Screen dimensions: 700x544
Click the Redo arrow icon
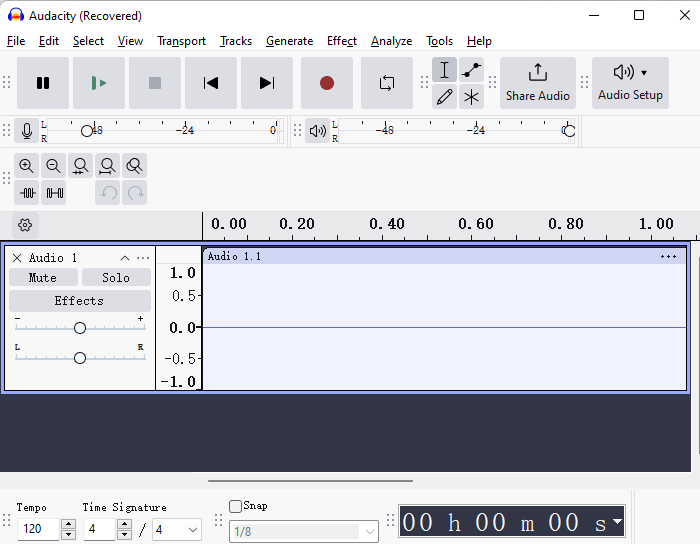[x=134, y=193]
